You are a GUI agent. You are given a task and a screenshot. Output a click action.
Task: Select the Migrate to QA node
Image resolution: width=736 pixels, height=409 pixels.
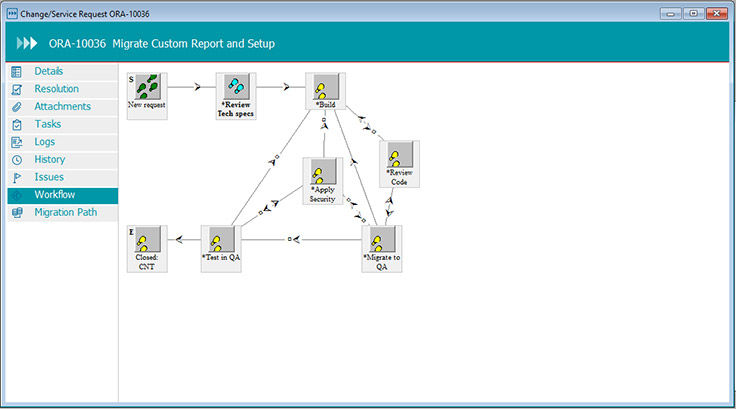(382, 249)
